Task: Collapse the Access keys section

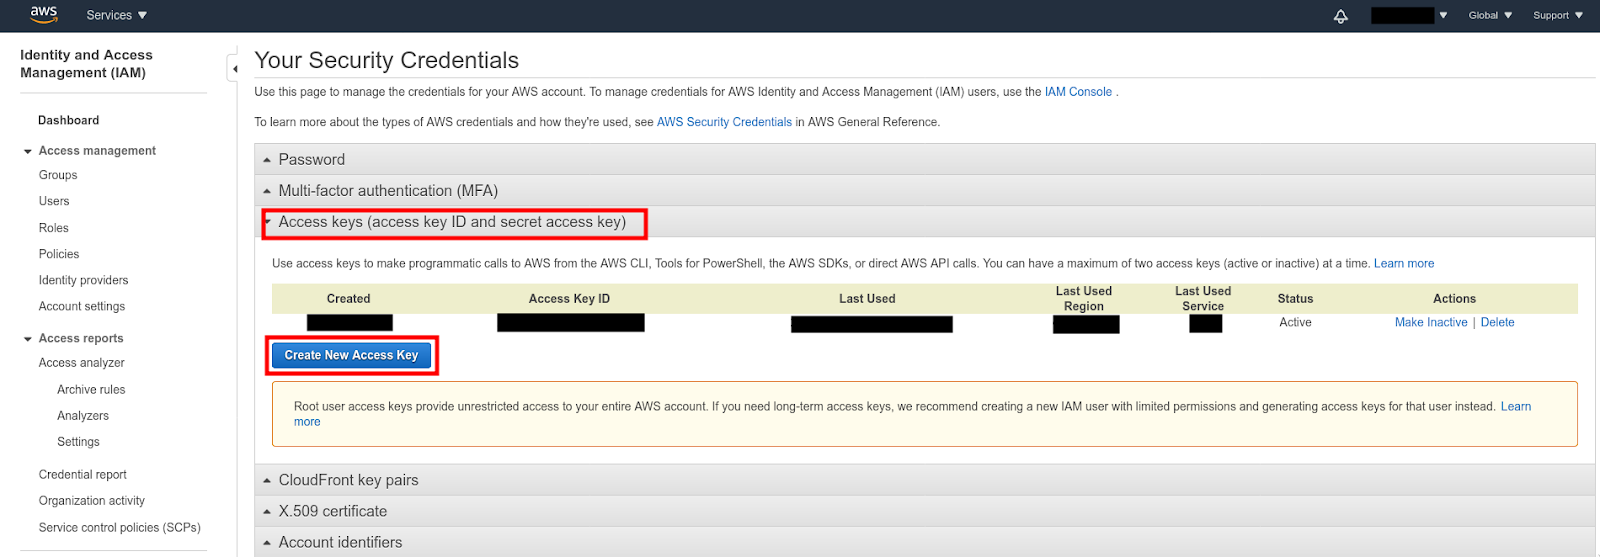Action: (924, 222)
